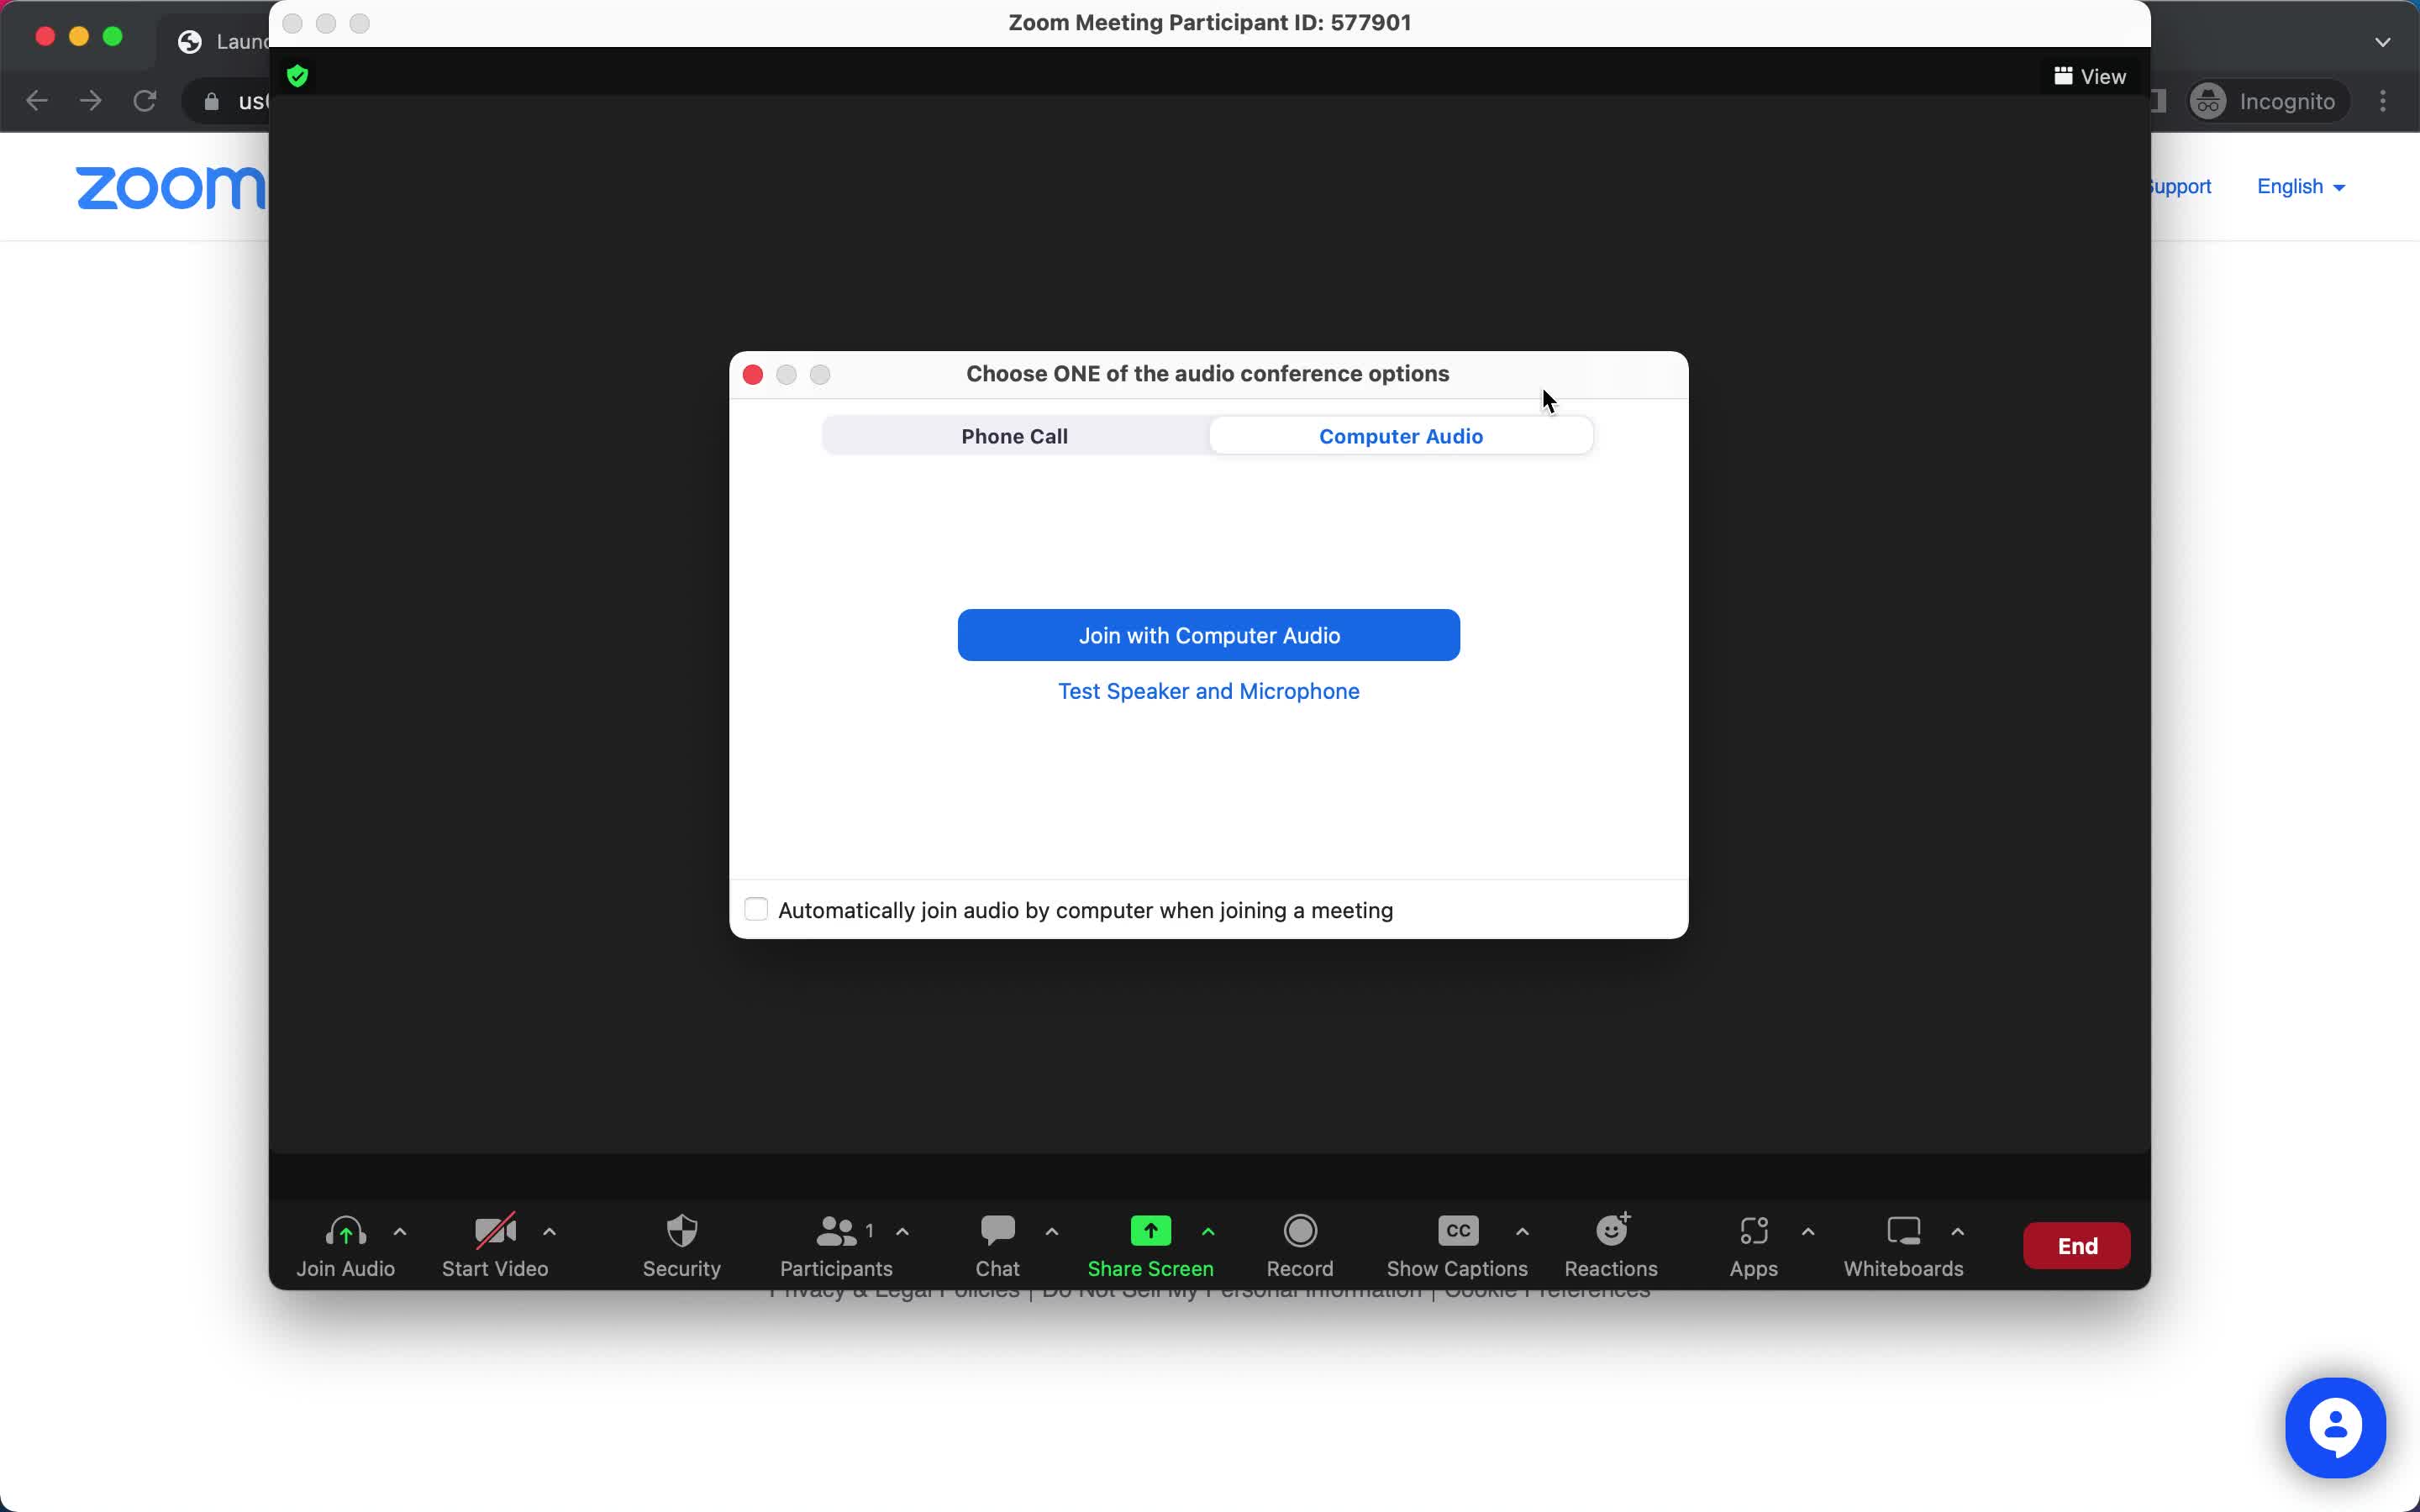Viewport: 2420px width, 1512px height.
Task: Click the End meeting red button
Action: 2077,1246
